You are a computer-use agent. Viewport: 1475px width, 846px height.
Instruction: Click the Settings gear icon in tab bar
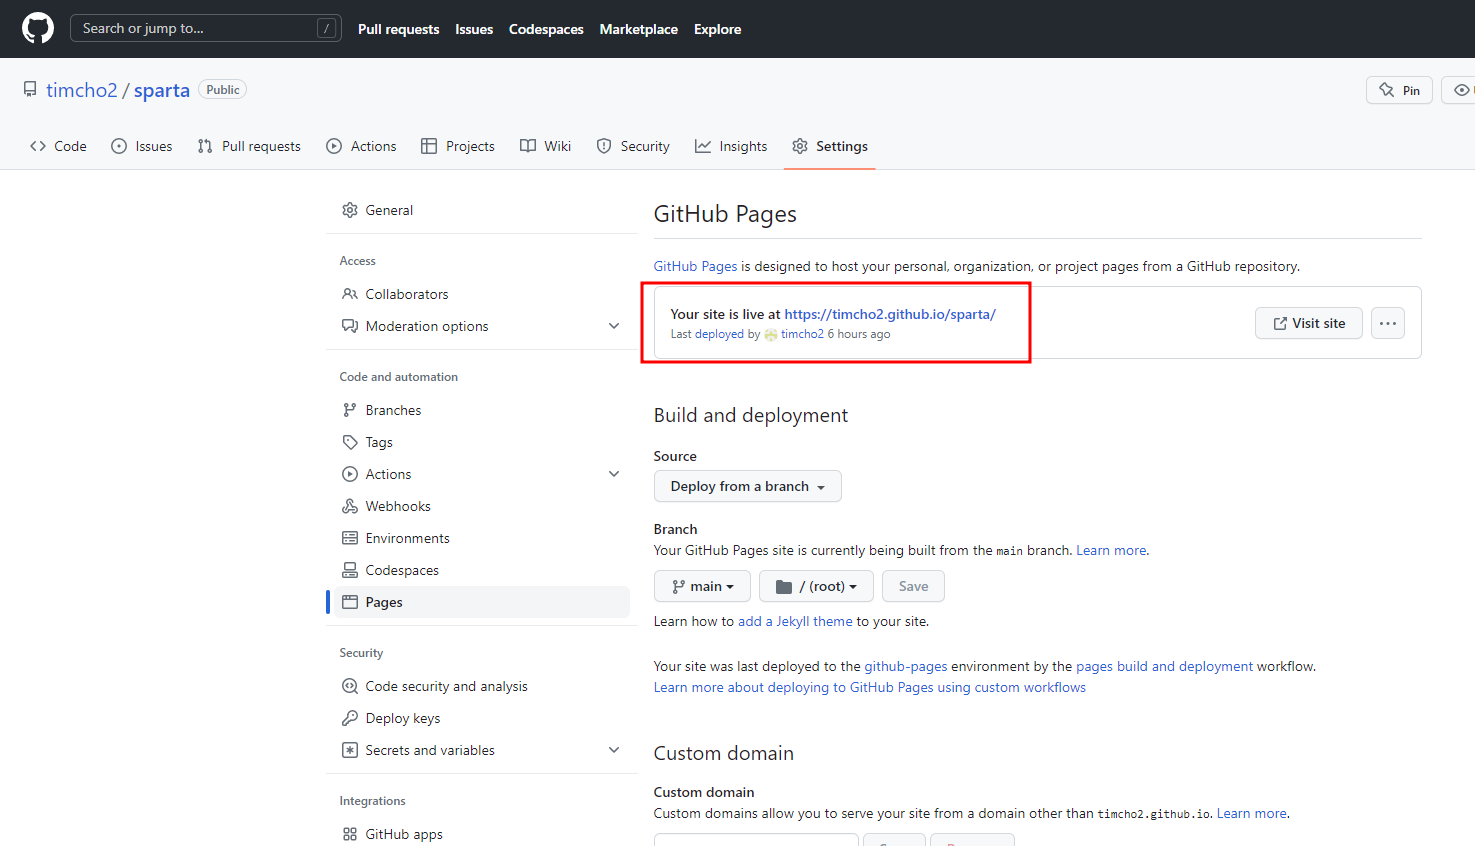800,146
